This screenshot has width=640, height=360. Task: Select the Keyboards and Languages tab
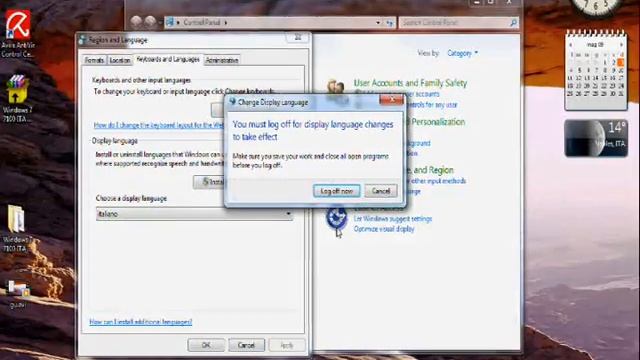click(x=168, y=59)
